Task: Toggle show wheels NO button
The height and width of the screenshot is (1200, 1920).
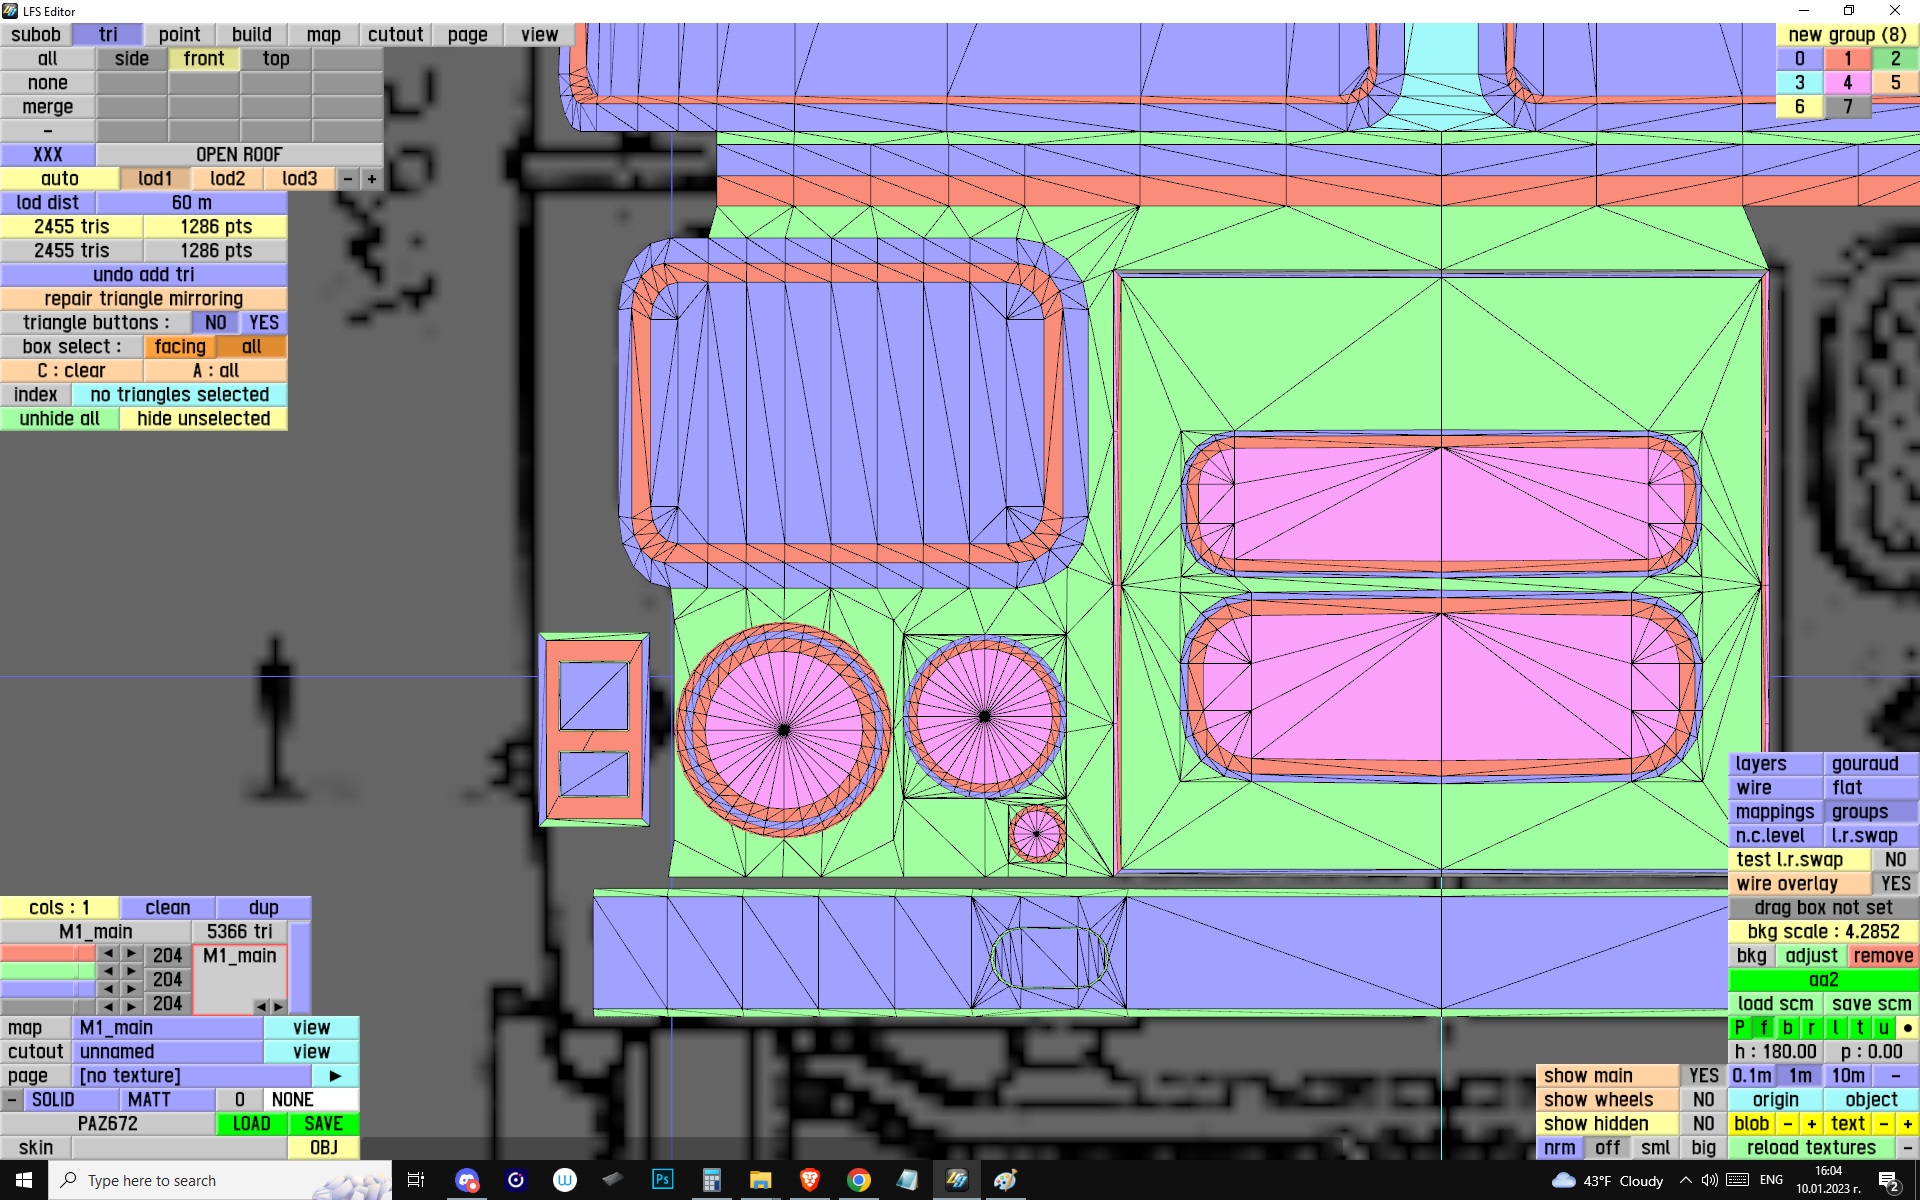Action: click(1703, 1100)
